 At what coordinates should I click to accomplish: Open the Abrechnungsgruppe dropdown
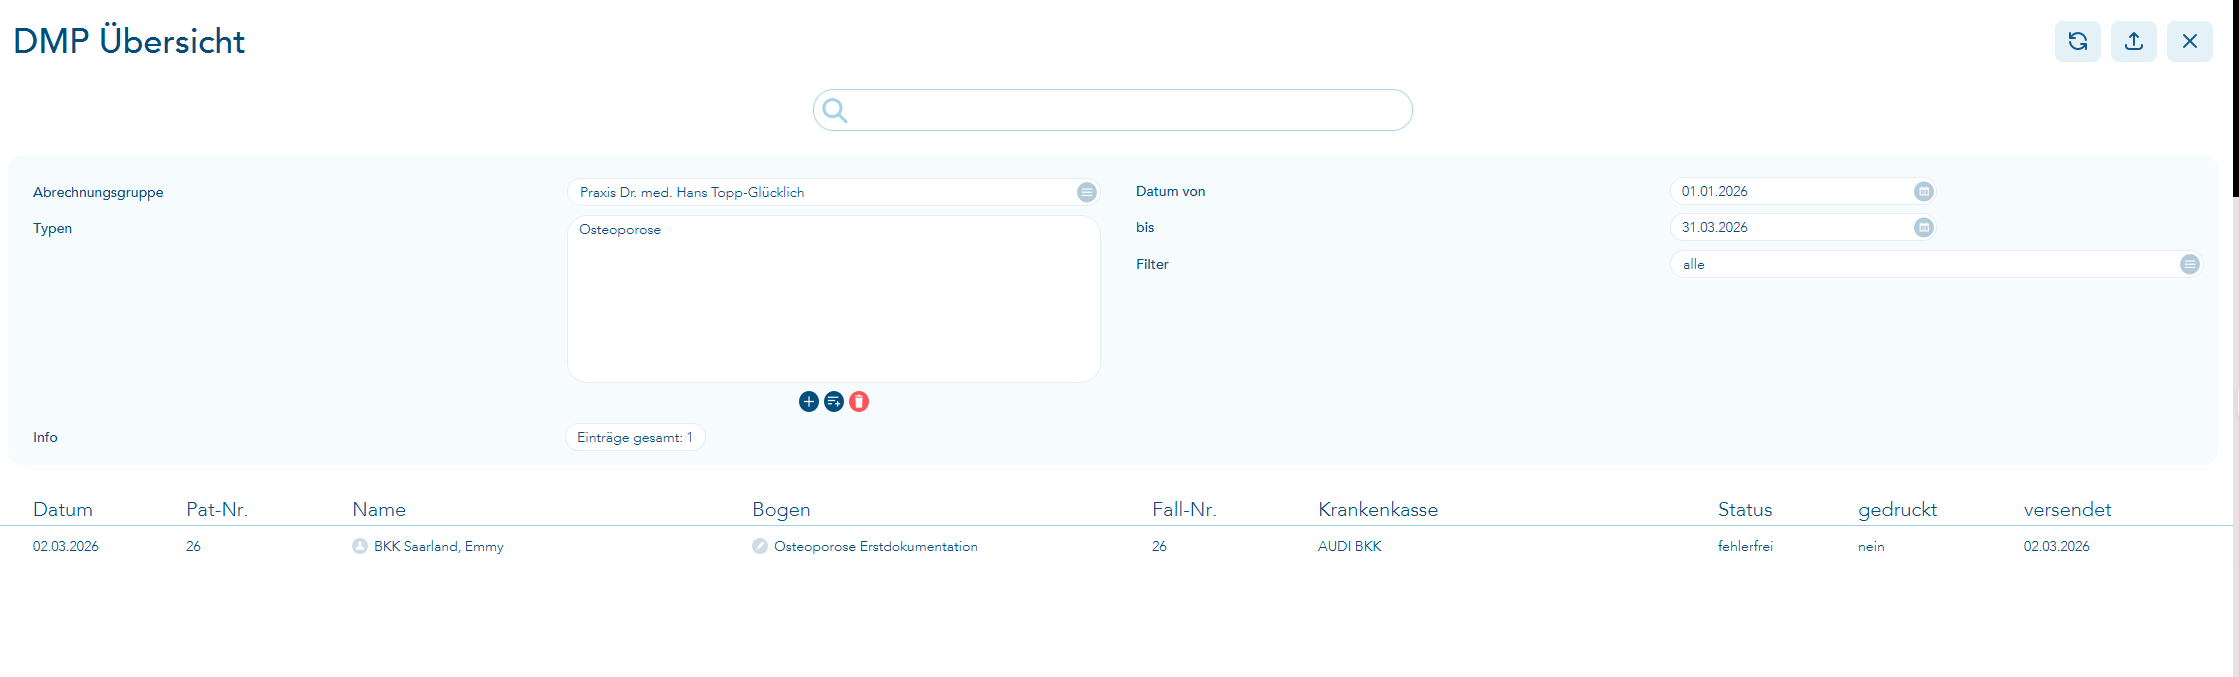pyautogui.click(x=1086, y=193)
